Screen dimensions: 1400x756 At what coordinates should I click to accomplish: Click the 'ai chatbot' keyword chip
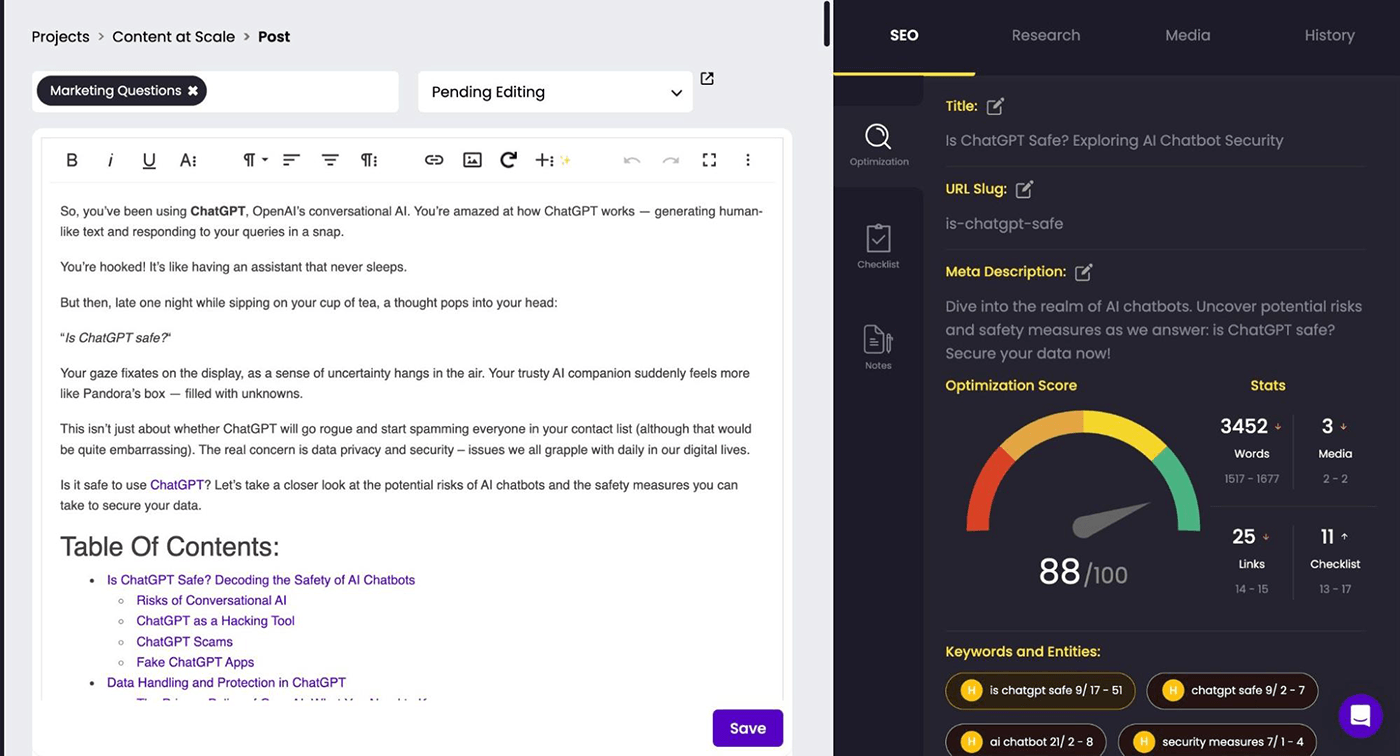tap(1026, 741)
